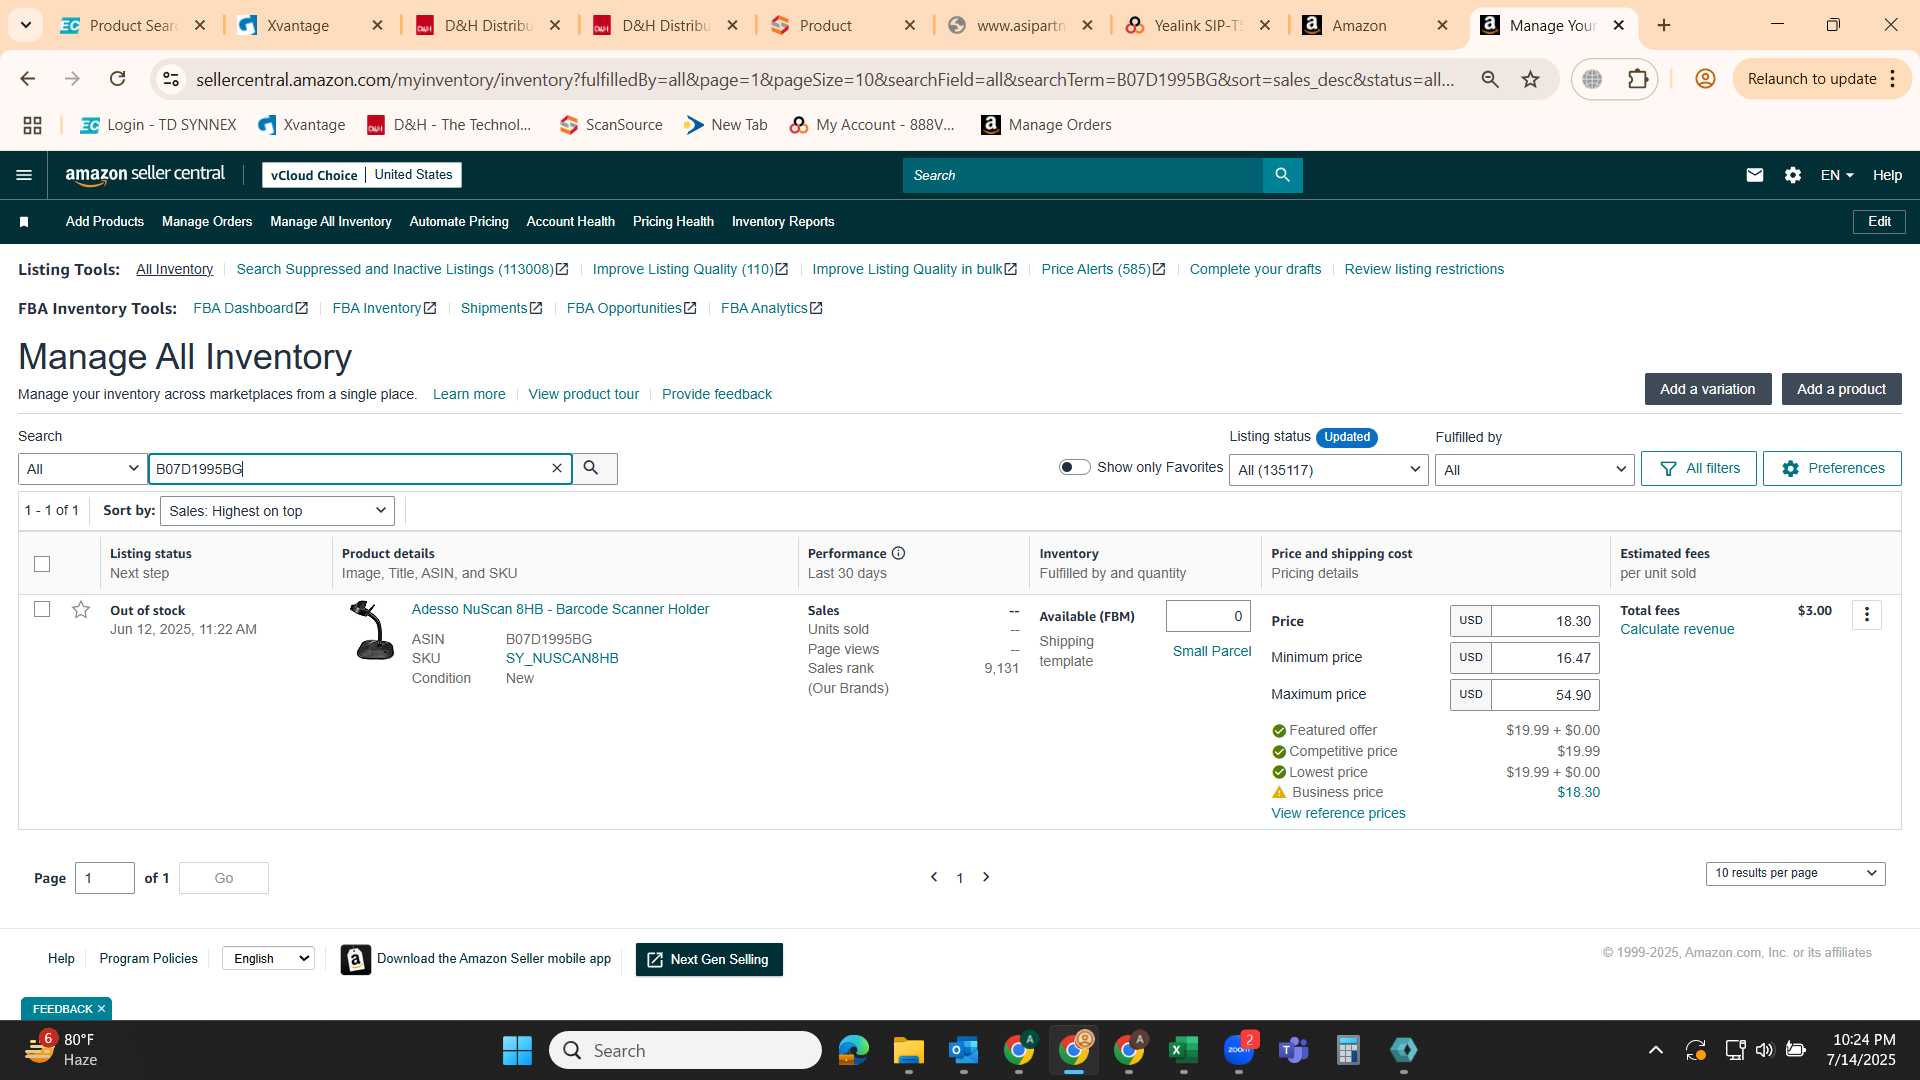Screen dimensions: 1920x1080
Task: Open the mail messages icon
Action: click(1754, 175)
